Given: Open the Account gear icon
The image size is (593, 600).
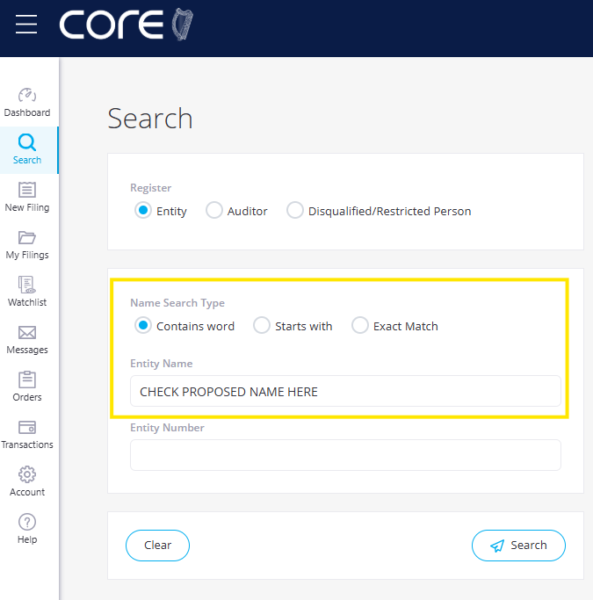Looking at the screenshot, I should [x=27, y=474].
